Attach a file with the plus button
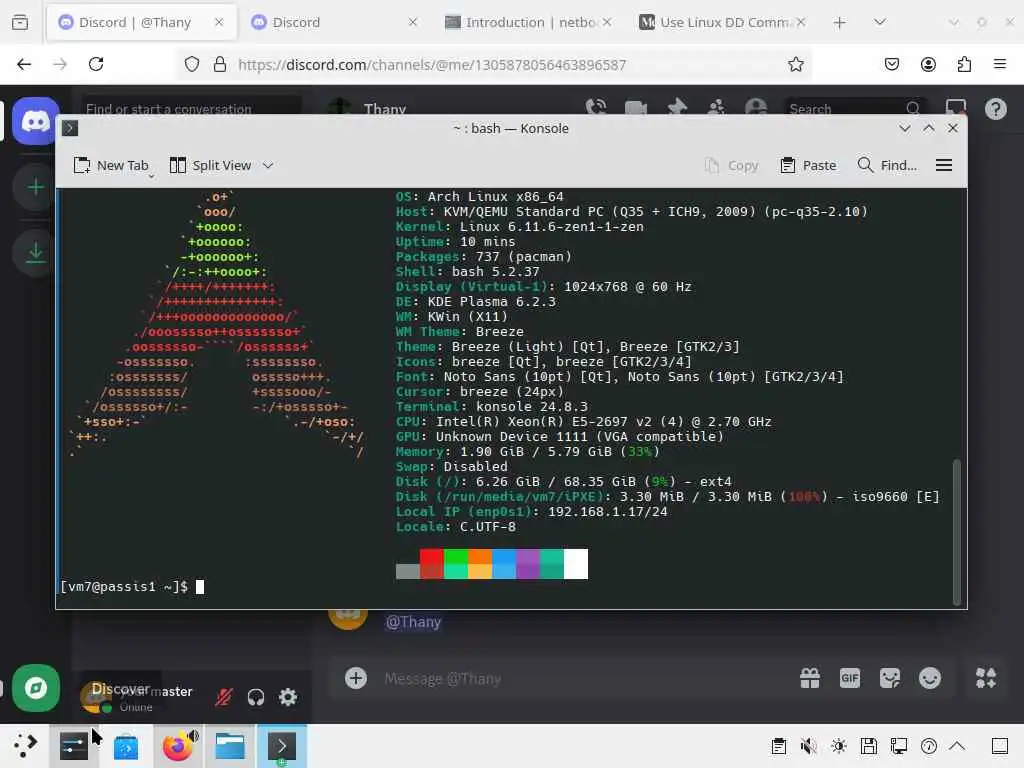This screenshot has width=1024, height=768. click(356, 678)
